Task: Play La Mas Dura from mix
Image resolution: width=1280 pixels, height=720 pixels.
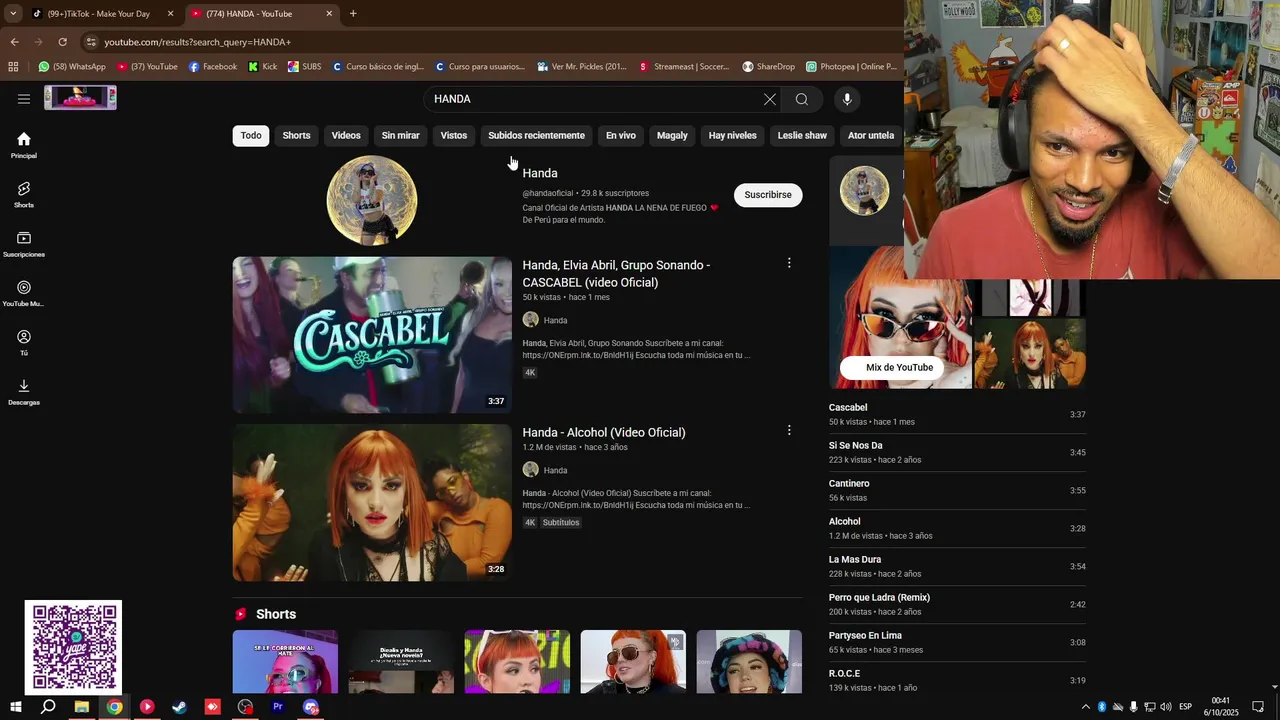Action: 957,566
